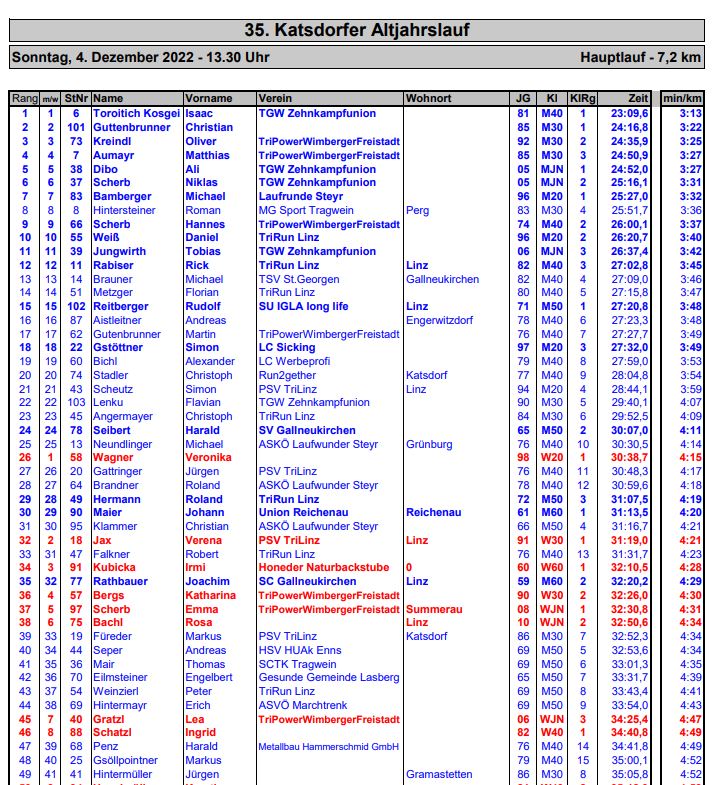Click club 'ASVÖ Marchtrenk'
This screenshot has width=714, height=785.
click(x=303, y=706)
